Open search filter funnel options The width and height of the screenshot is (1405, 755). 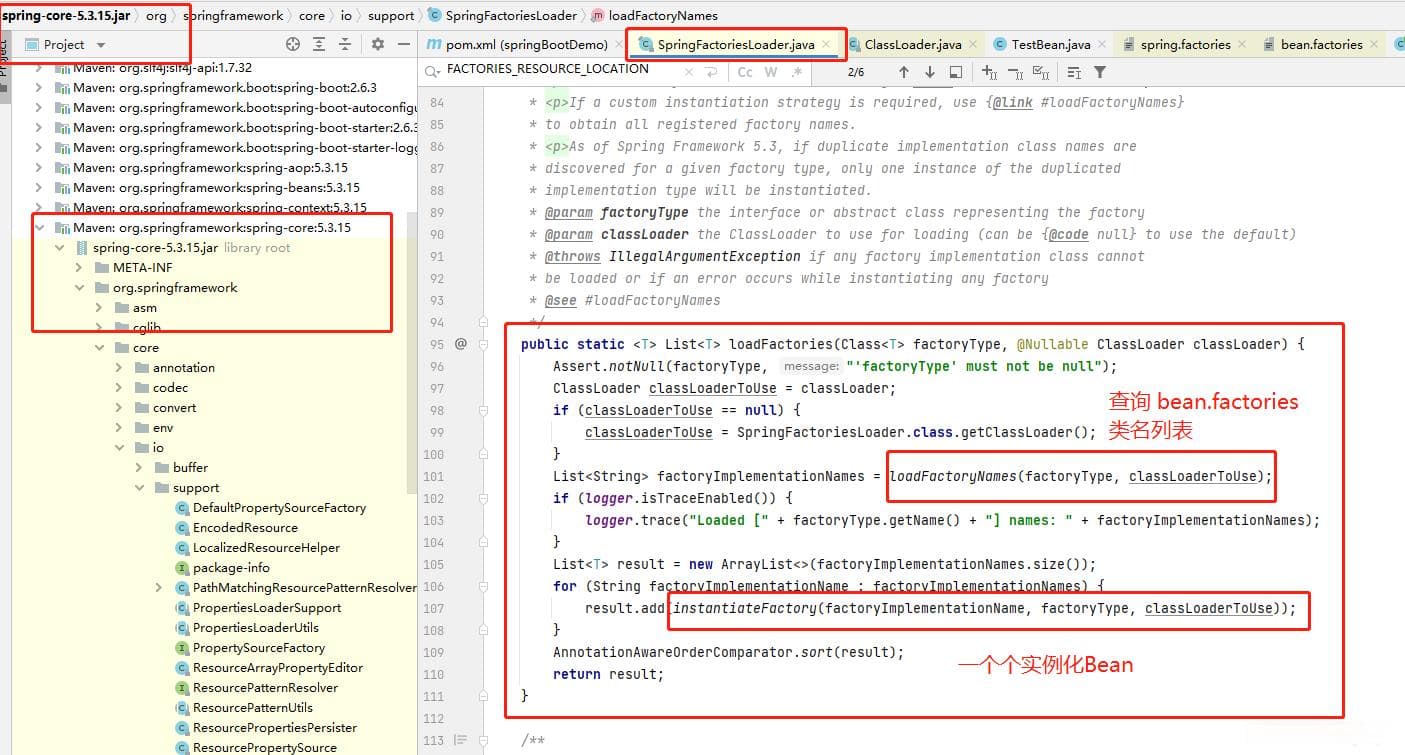(1100, 72)
